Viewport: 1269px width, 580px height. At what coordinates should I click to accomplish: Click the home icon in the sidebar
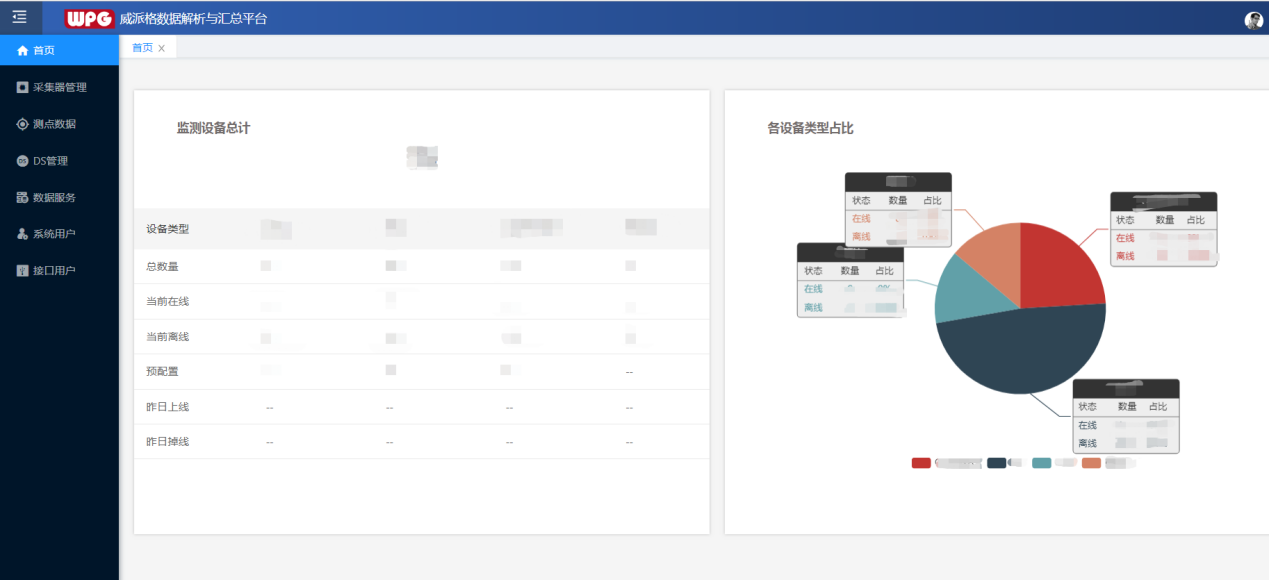pyautogui.click(x=22, y=50)
